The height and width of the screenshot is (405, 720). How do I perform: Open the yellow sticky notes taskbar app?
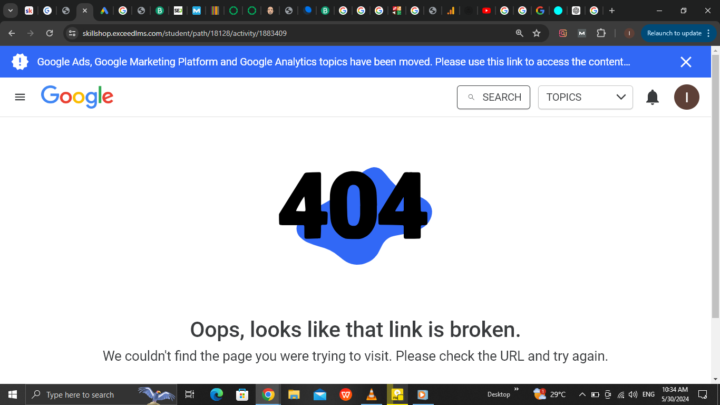397,394
